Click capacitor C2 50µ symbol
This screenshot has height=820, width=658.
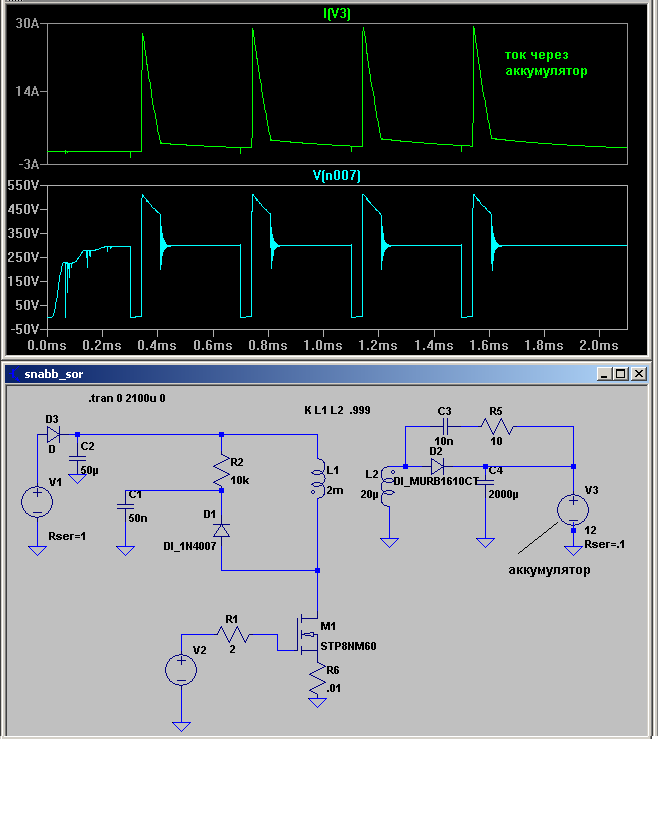click(77, 459)
